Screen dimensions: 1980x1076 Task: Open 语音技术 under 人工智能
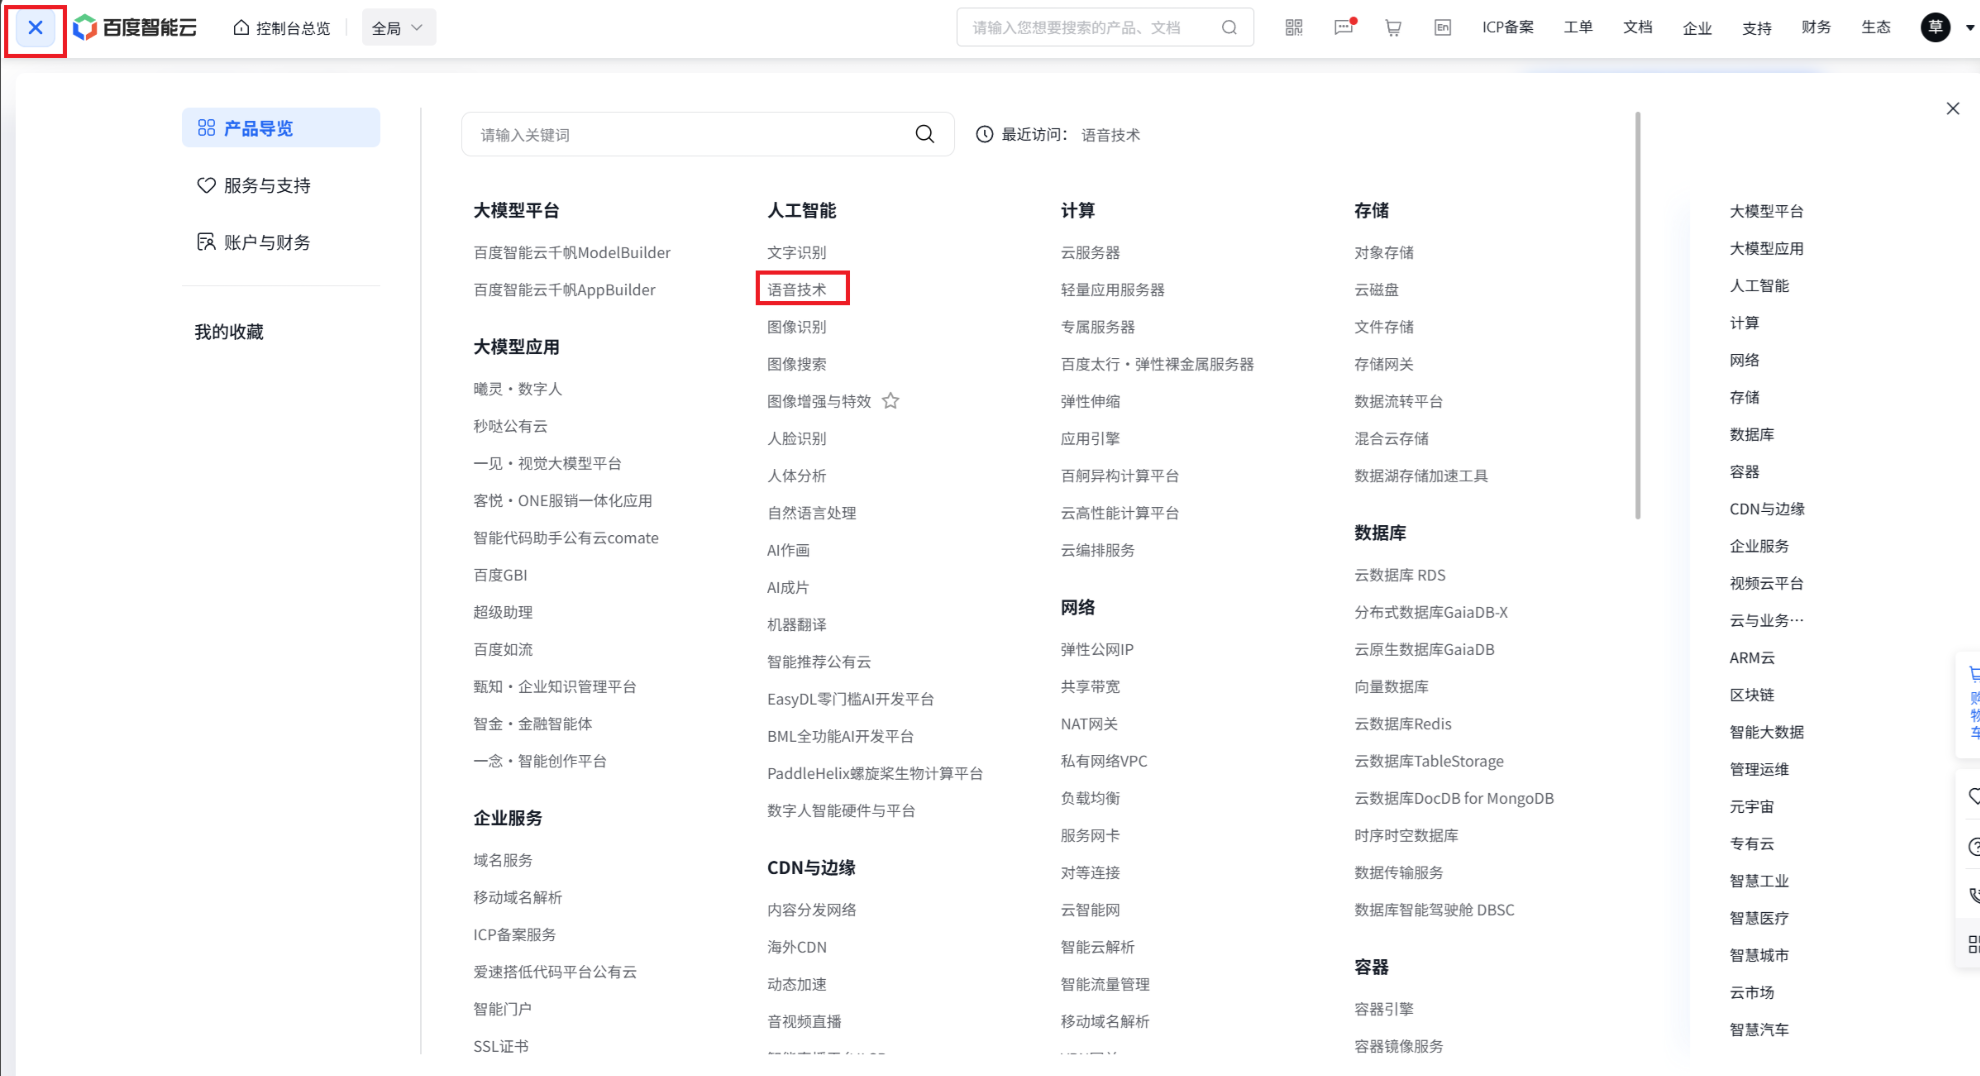[x=797, y=290]
